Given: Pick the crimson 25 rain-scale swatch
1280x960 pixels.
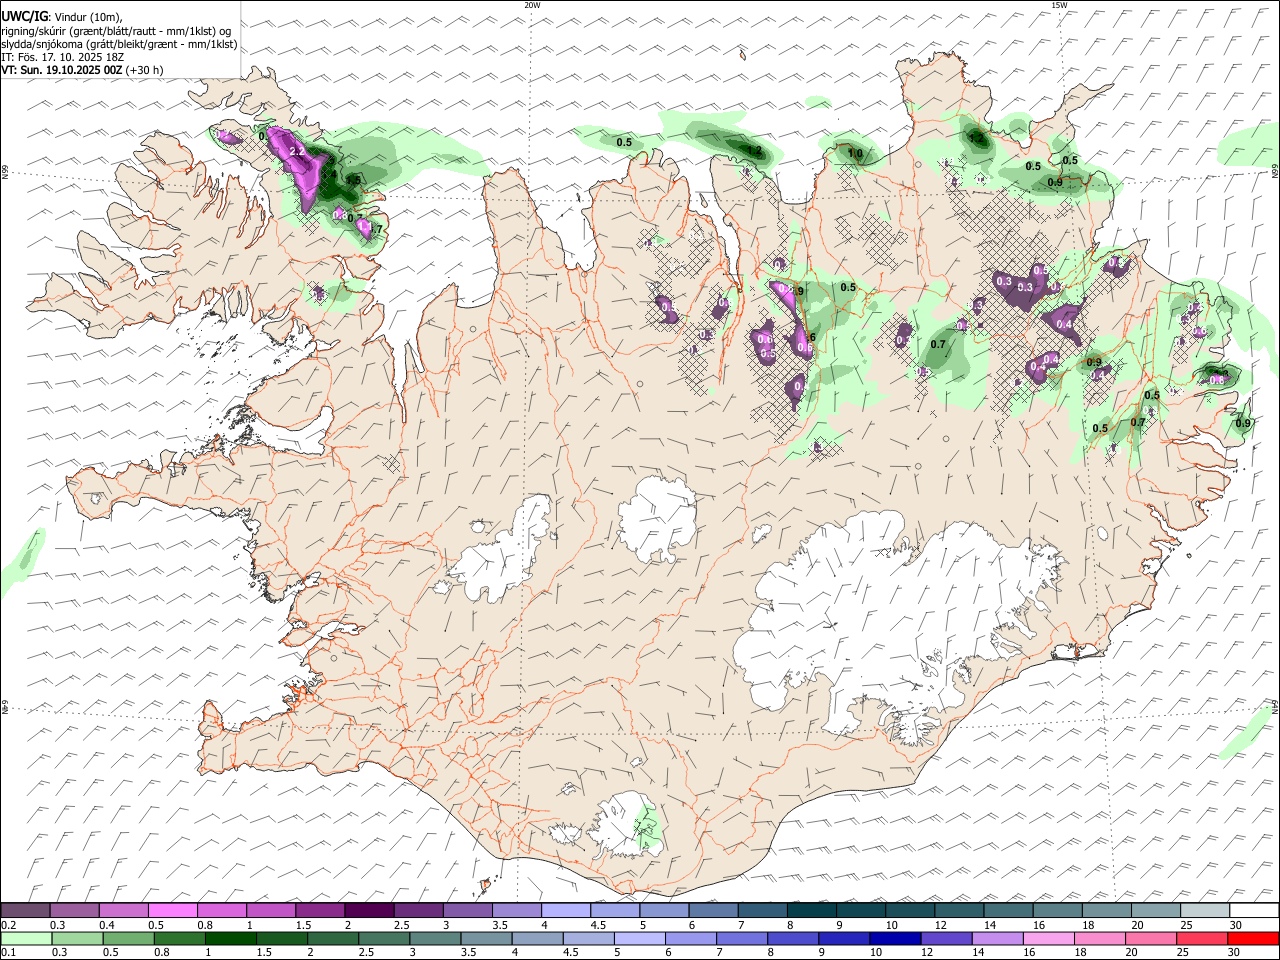Looking at the screenshot, I should pyautogui.click(x=1200, y=938).
